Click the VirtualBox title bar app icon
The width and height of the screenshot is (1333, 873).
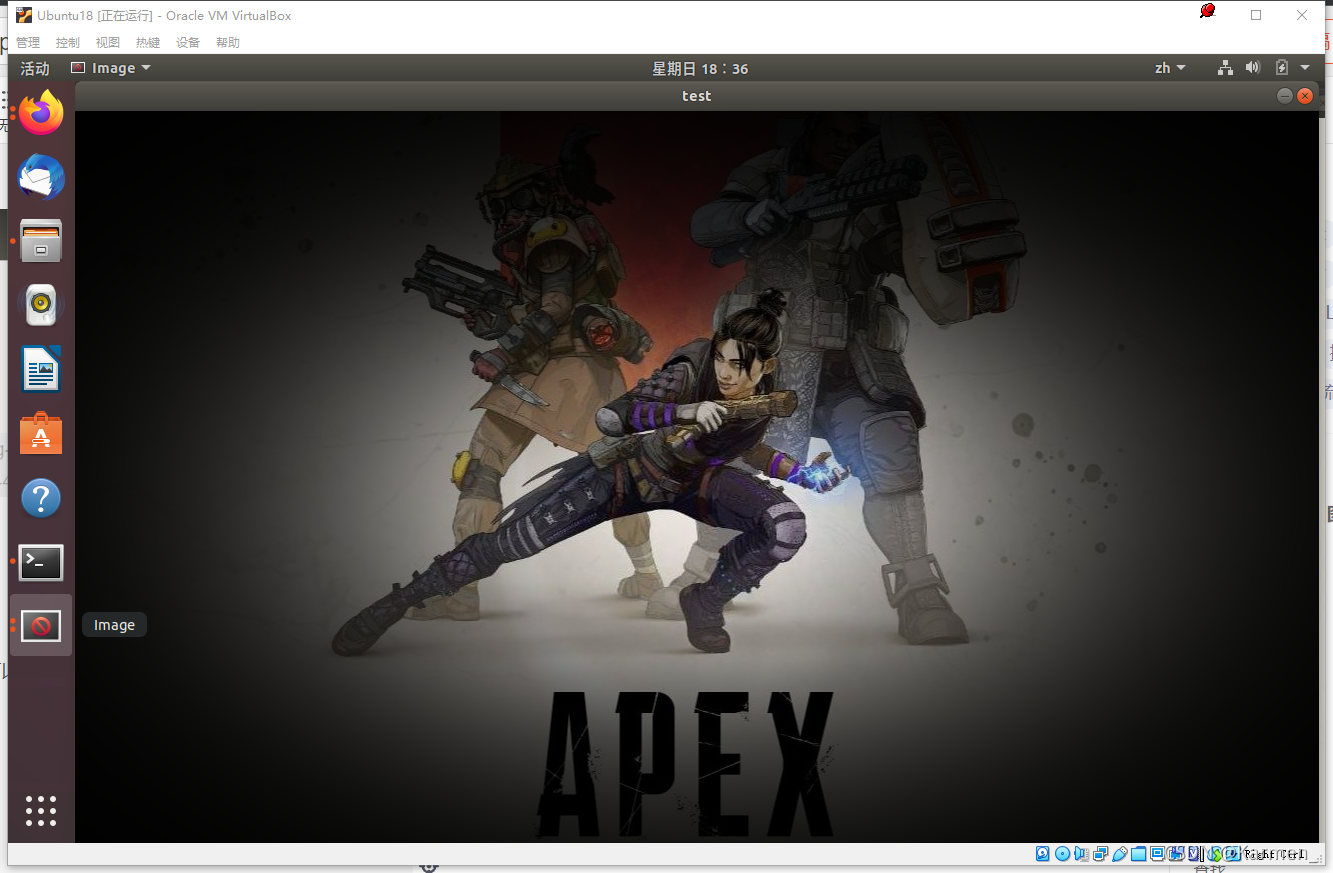[x=24, y=15]
